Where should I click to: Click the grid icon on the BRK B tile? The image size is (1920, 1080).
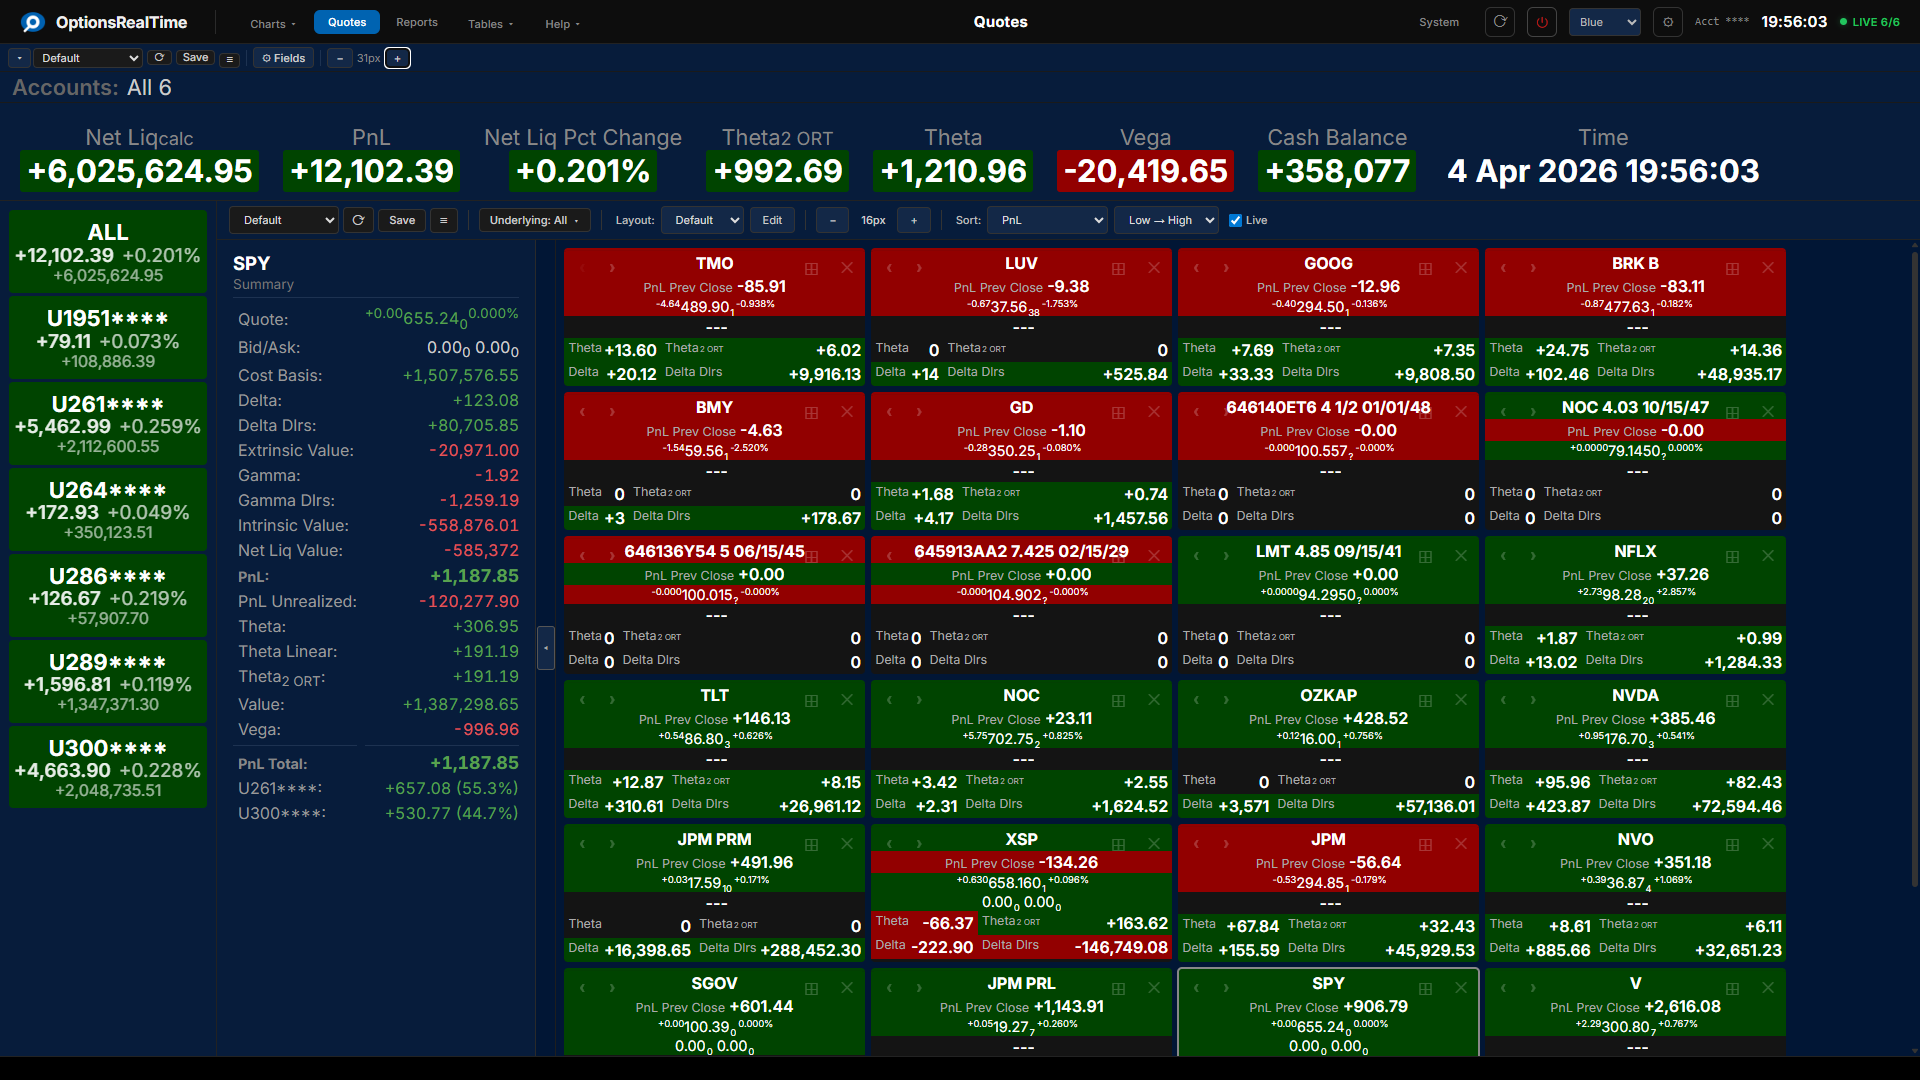[x=1733, y=268]
